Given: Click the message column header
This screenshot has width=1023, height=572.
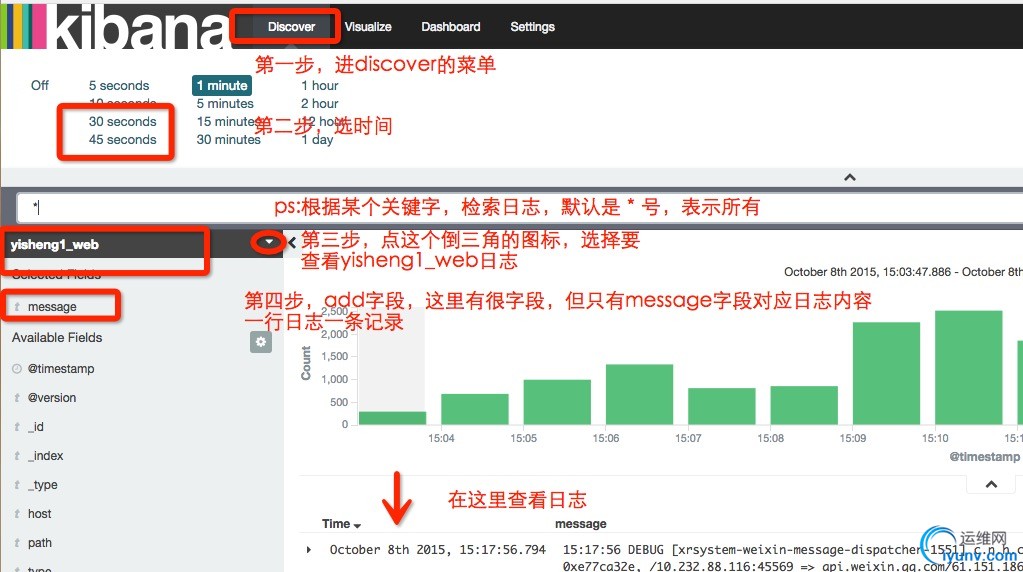Looking at the screenshot, I should point(581,524).
